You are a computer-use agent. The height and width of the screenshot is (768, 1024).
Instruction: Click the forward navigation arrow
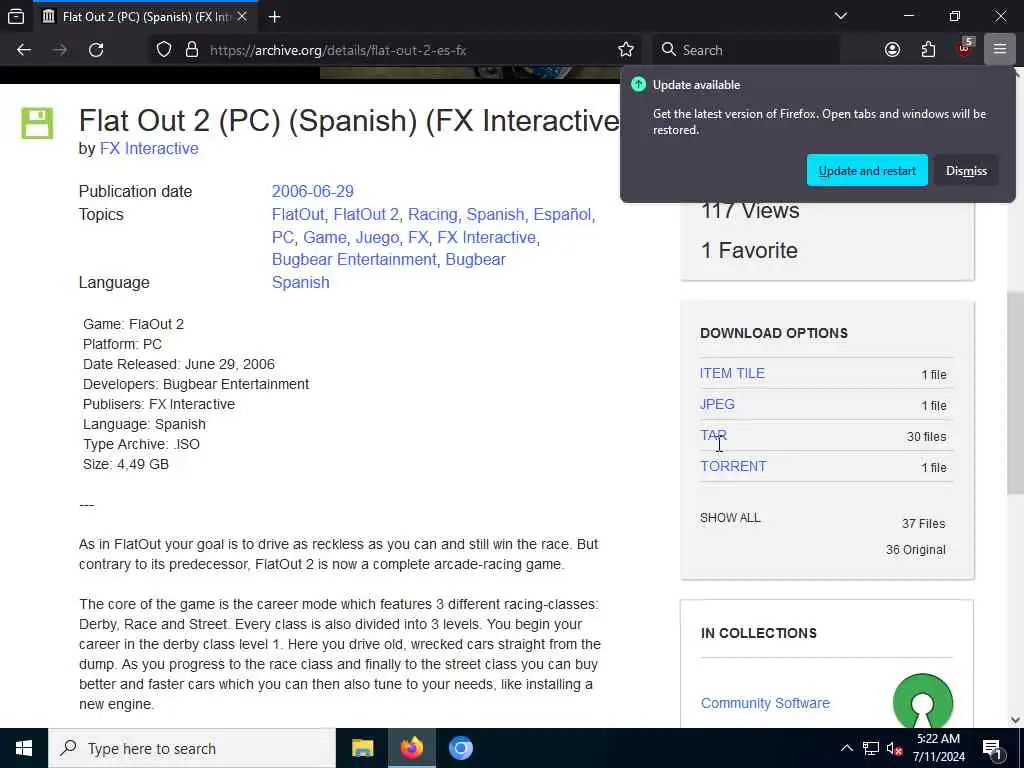pyautogui.click(x=60, y=50)
